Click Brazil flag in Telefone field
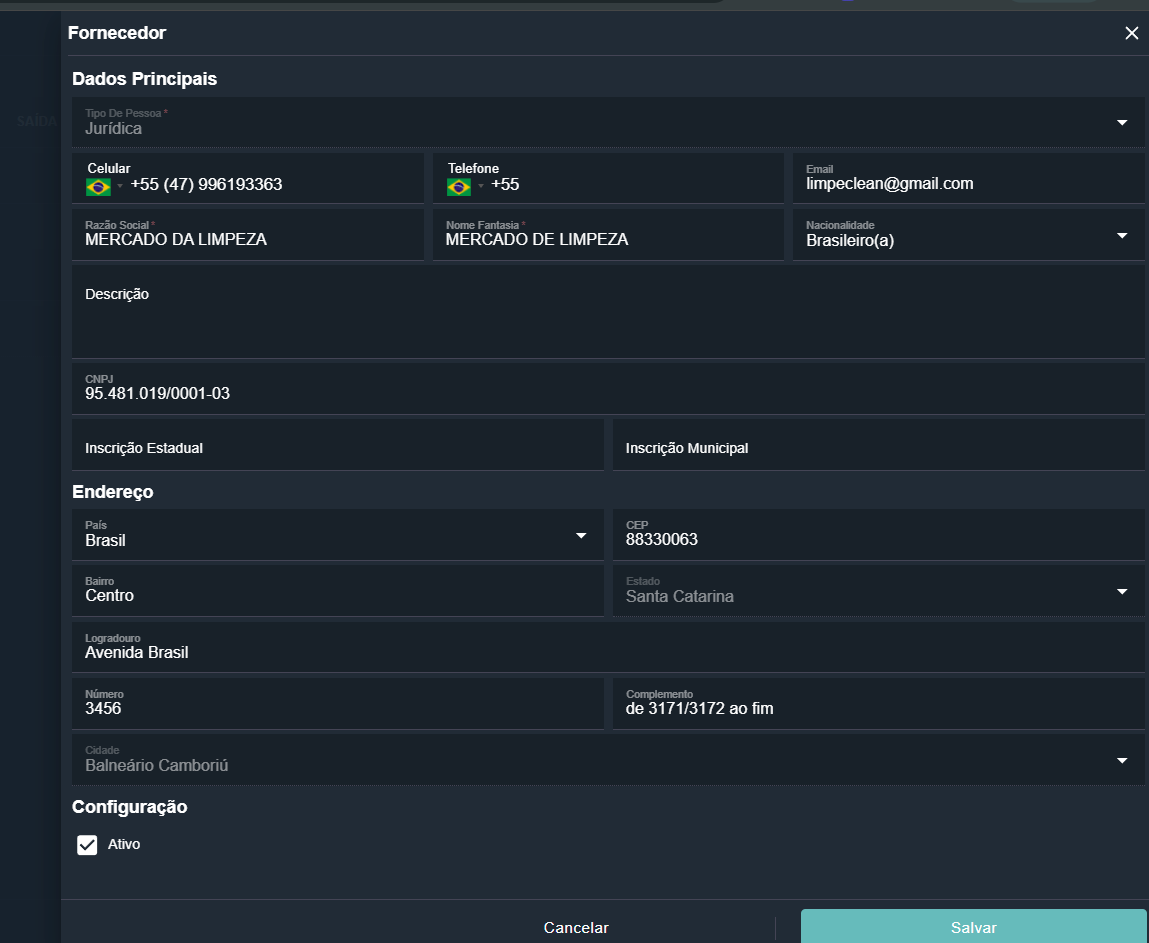The image size is (1149, 943). [x=459, y=187]
